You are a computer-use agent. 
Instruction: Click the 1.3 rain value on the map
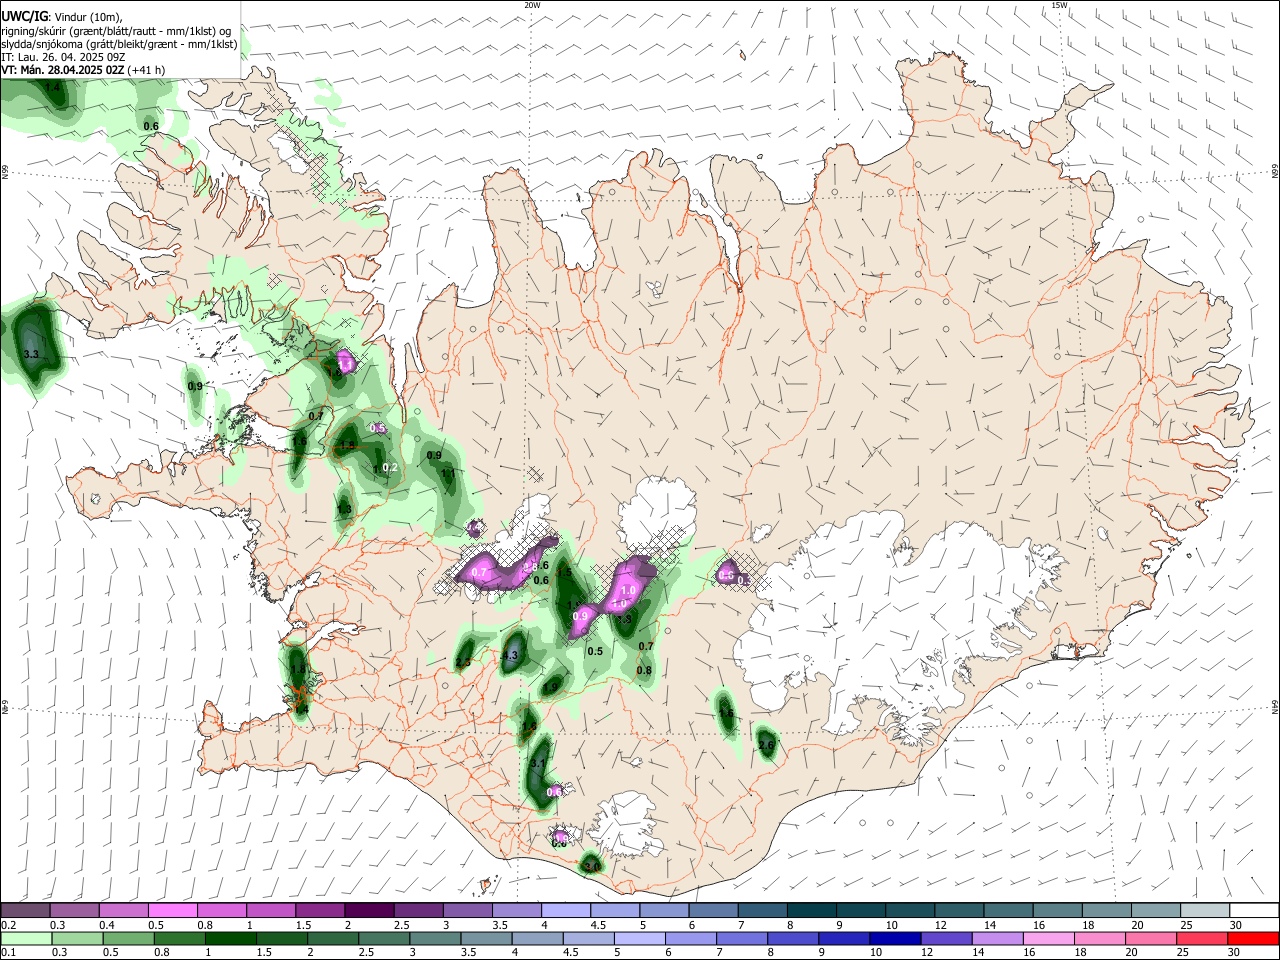pyautogui.click(x=344, y=509)
